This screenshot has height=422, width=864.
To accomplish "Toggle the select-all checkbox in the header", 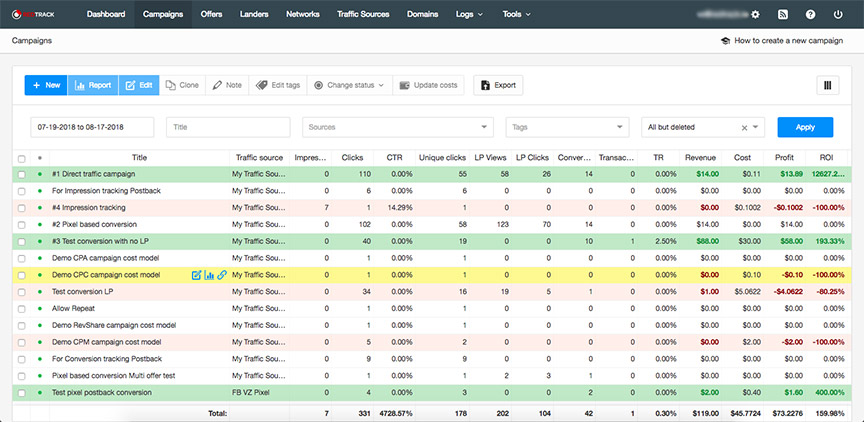I will (21, 159).
